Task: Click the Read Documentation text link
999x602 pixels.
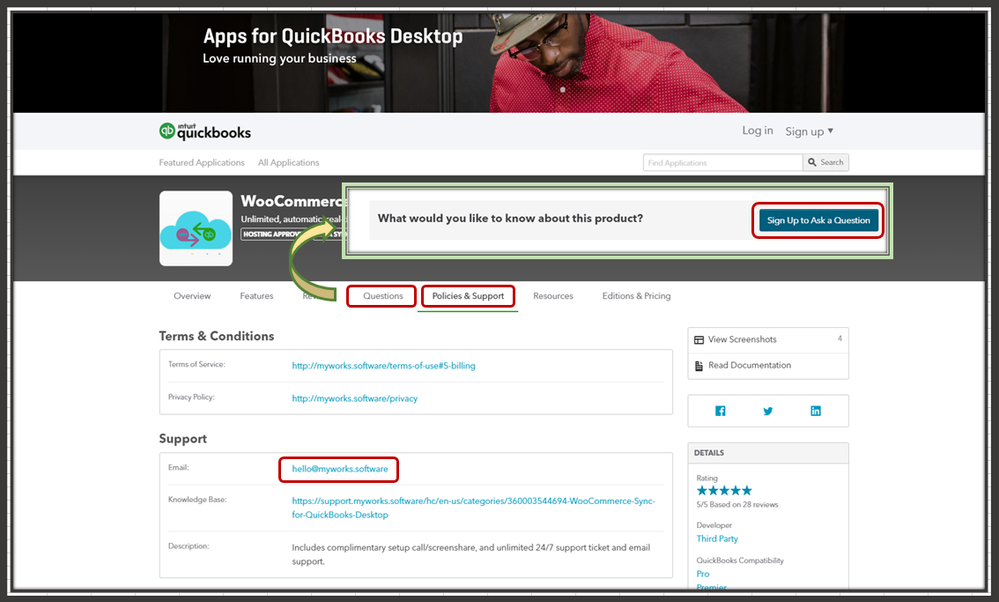Action: [749, 365]
